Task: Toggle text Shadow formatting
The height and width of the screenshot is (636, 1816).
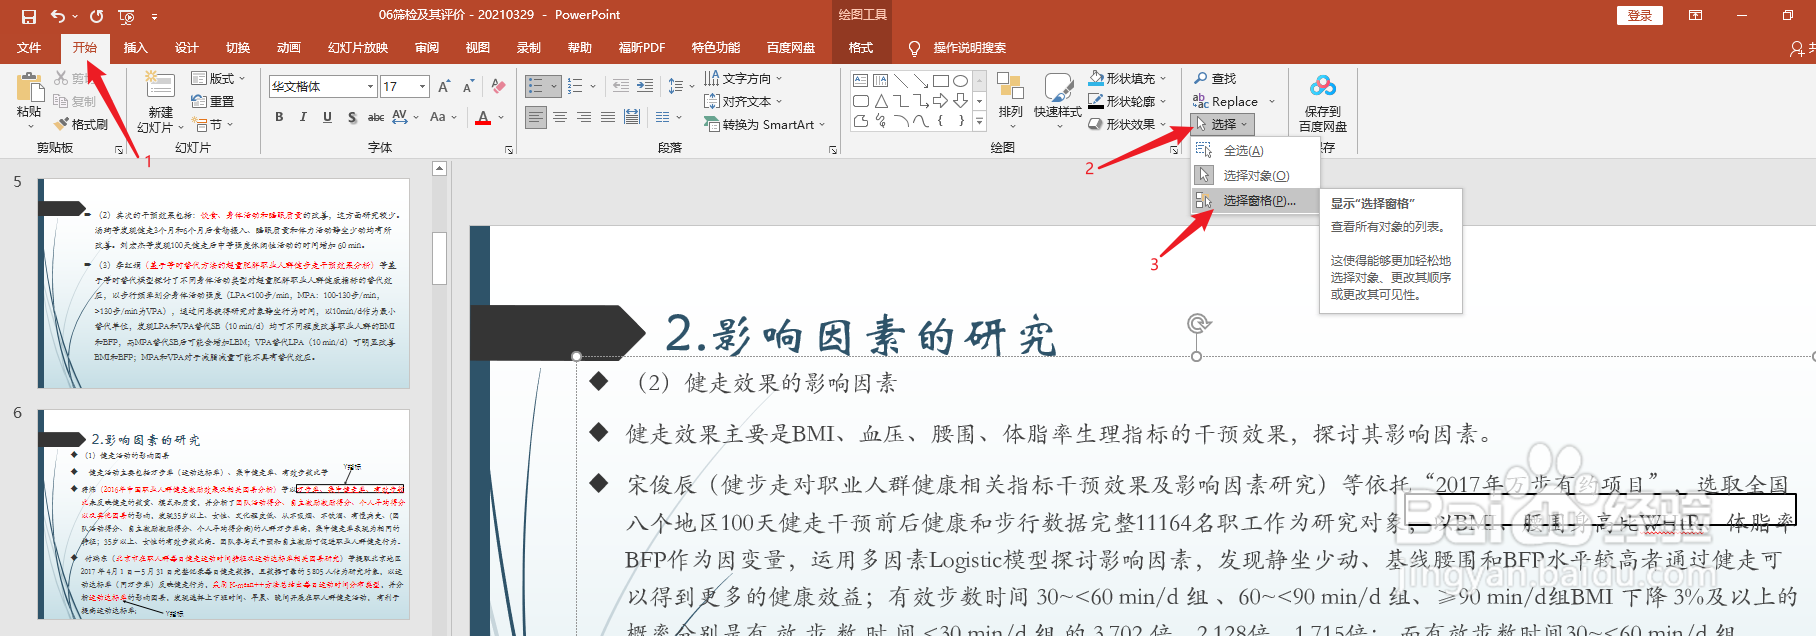Action: click(352, 117)
